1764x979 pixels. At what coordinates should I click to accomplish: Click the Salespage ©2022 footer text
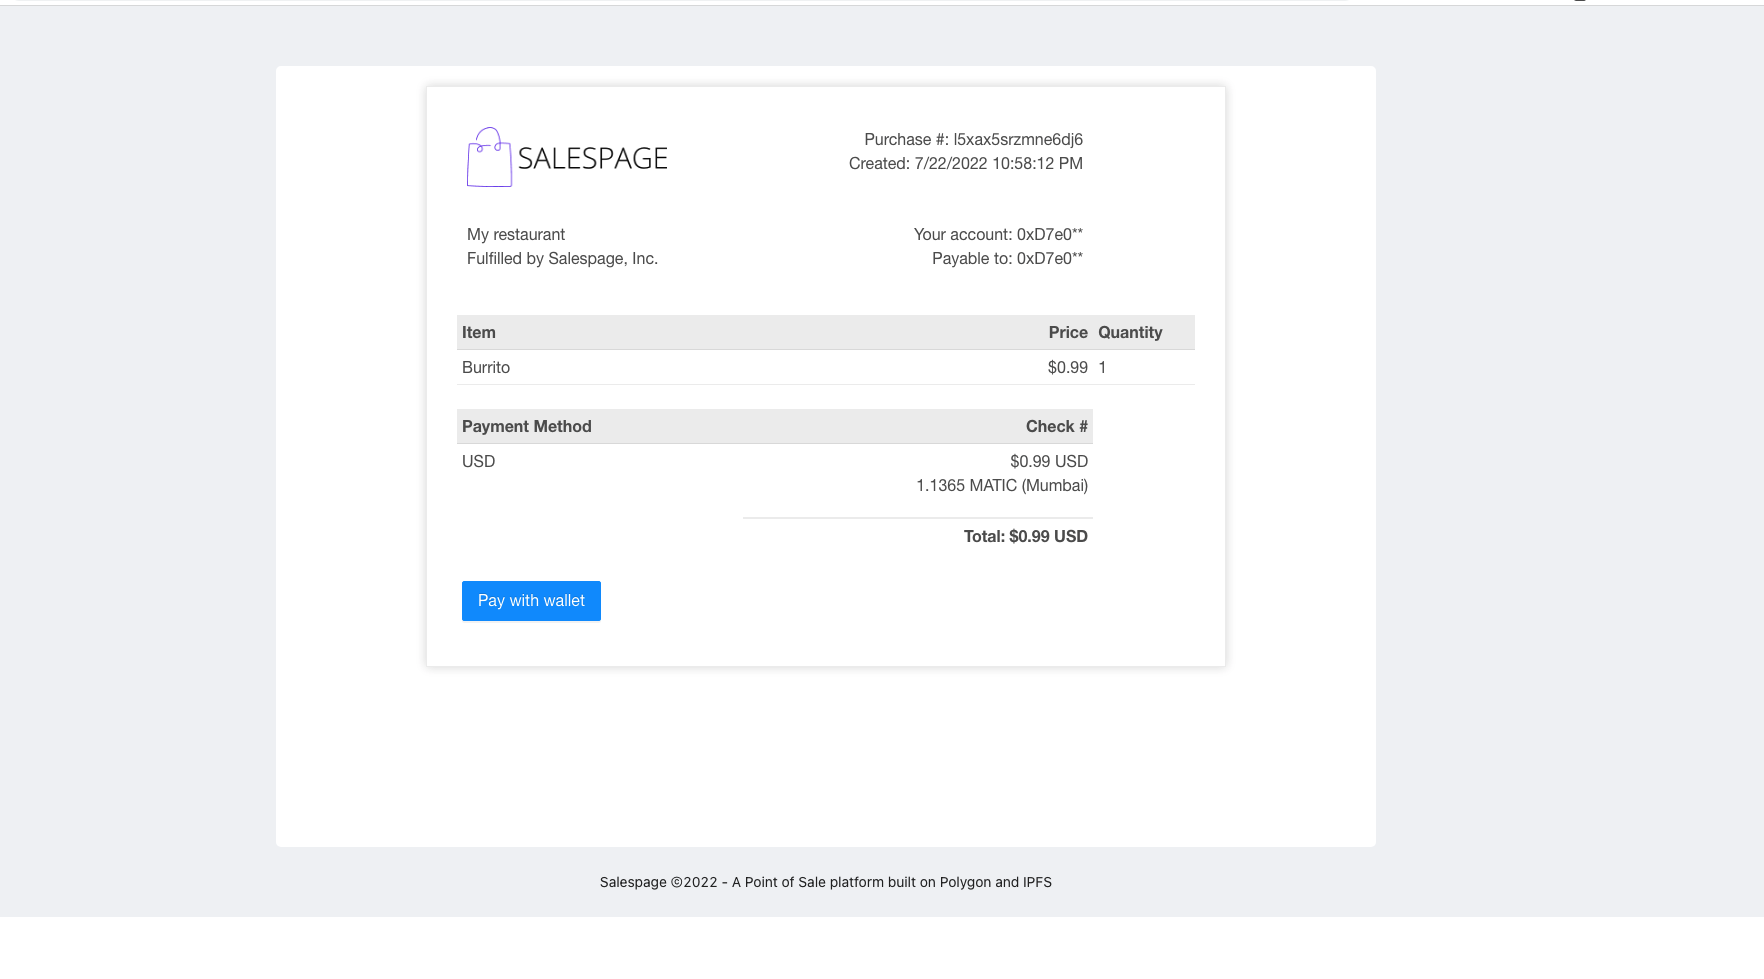(826, 882)
